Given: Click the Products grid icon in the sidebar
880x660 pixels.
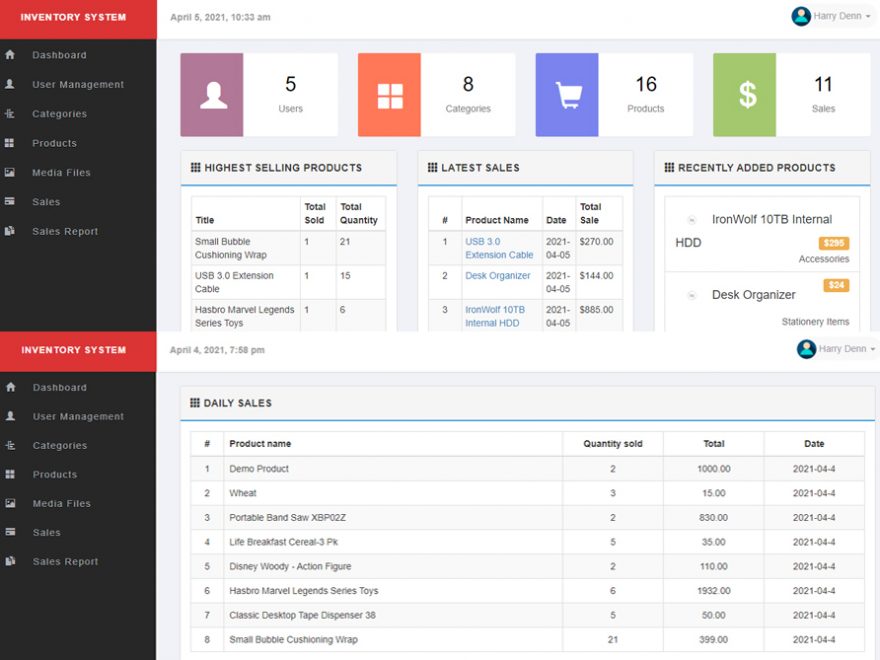Looking at the screenshot, I should click(x=12, y=142).
